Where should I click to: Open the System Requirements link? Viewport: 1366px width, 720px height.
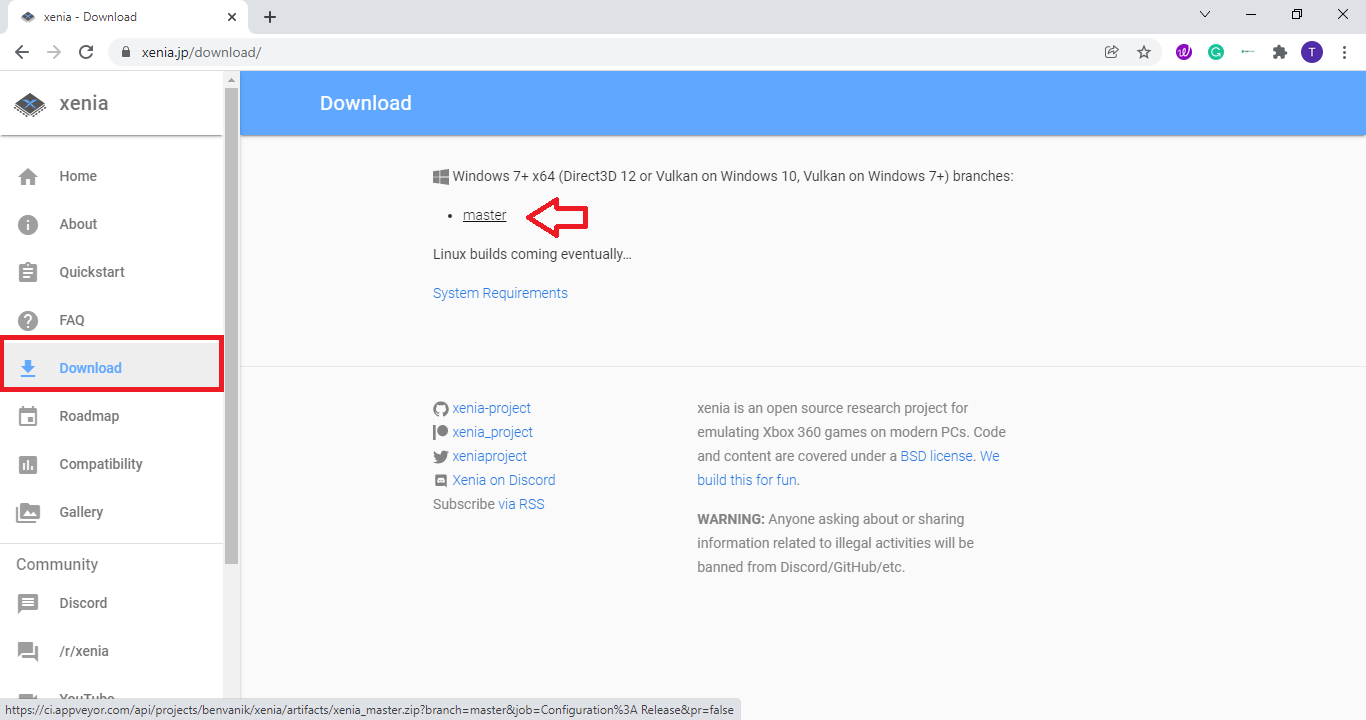[x=500, y=293]
